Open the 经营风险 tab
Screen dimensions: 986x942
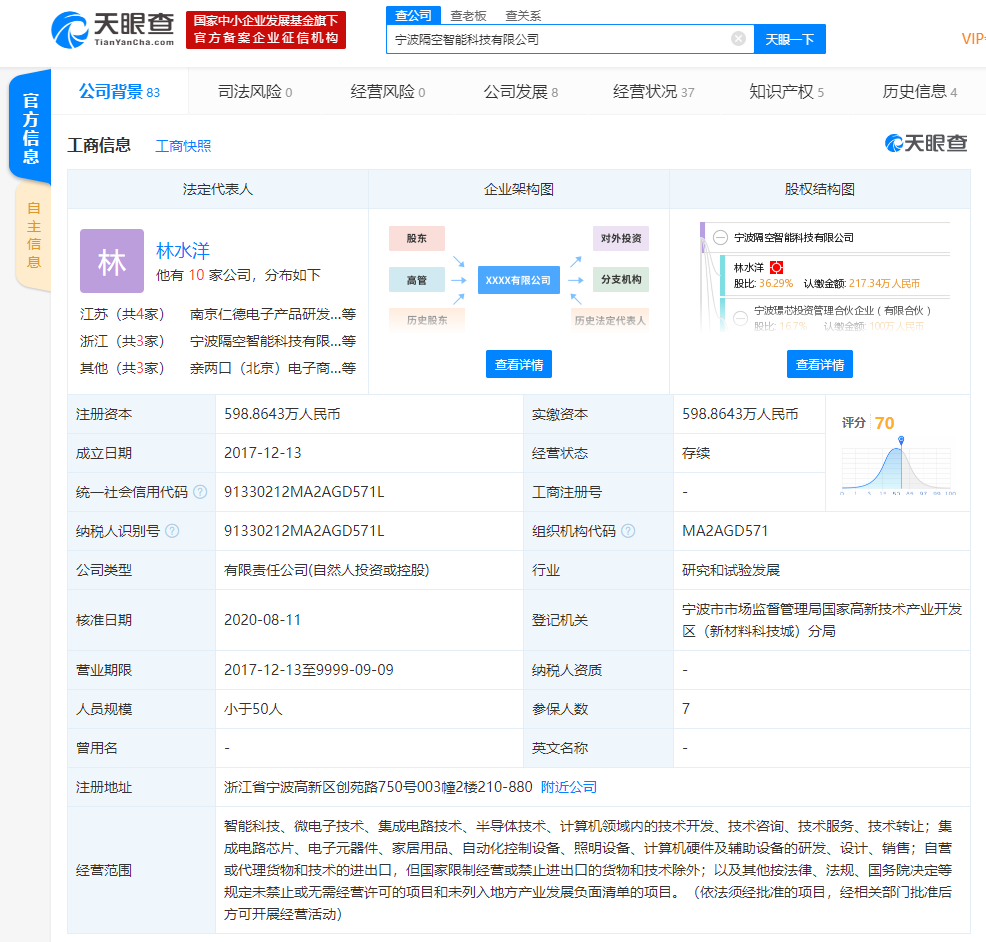click(387, 92)
